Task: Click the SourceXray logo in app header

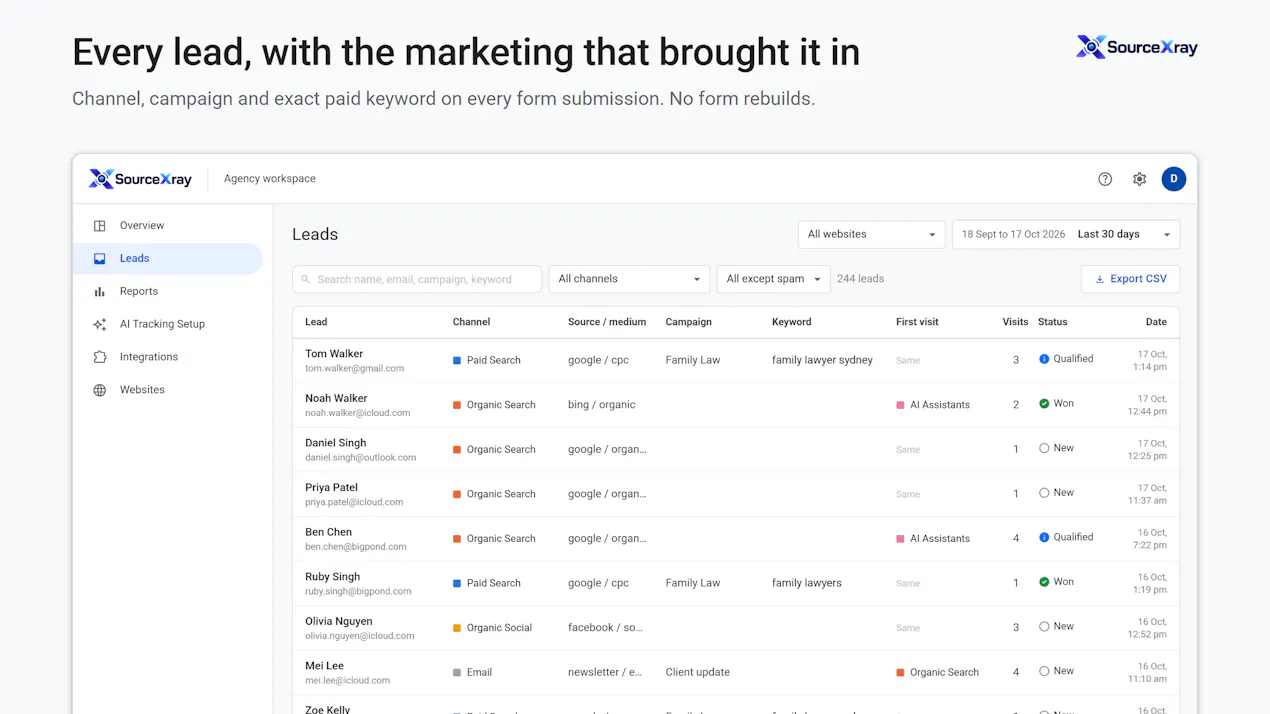Action: click(140, 179)
